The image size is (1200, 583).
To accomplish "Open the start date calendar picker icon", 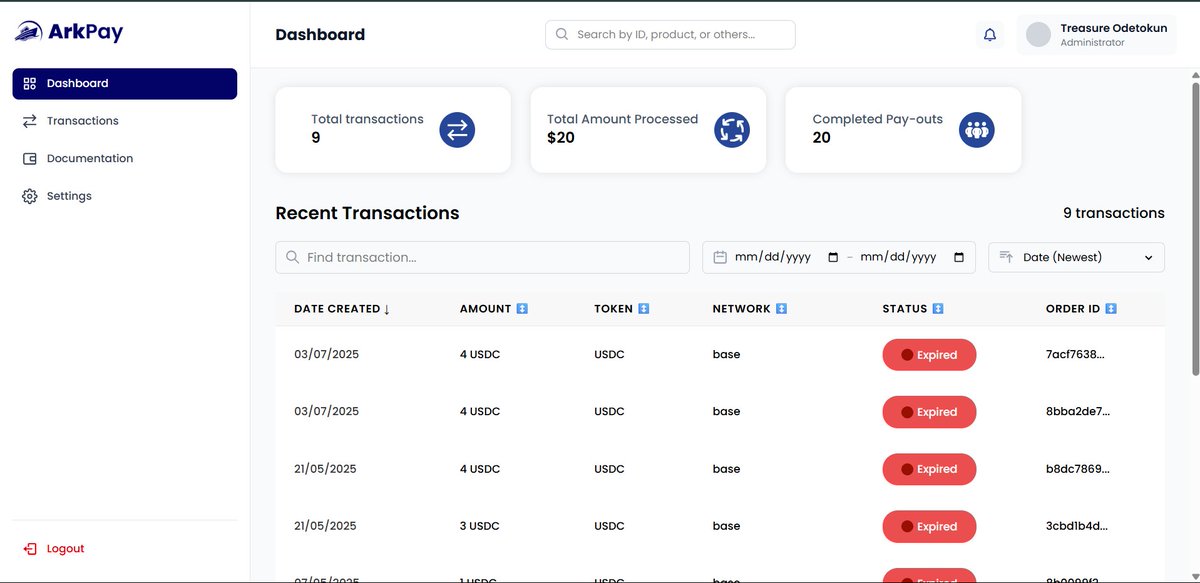I will click(x=833, y=257).
